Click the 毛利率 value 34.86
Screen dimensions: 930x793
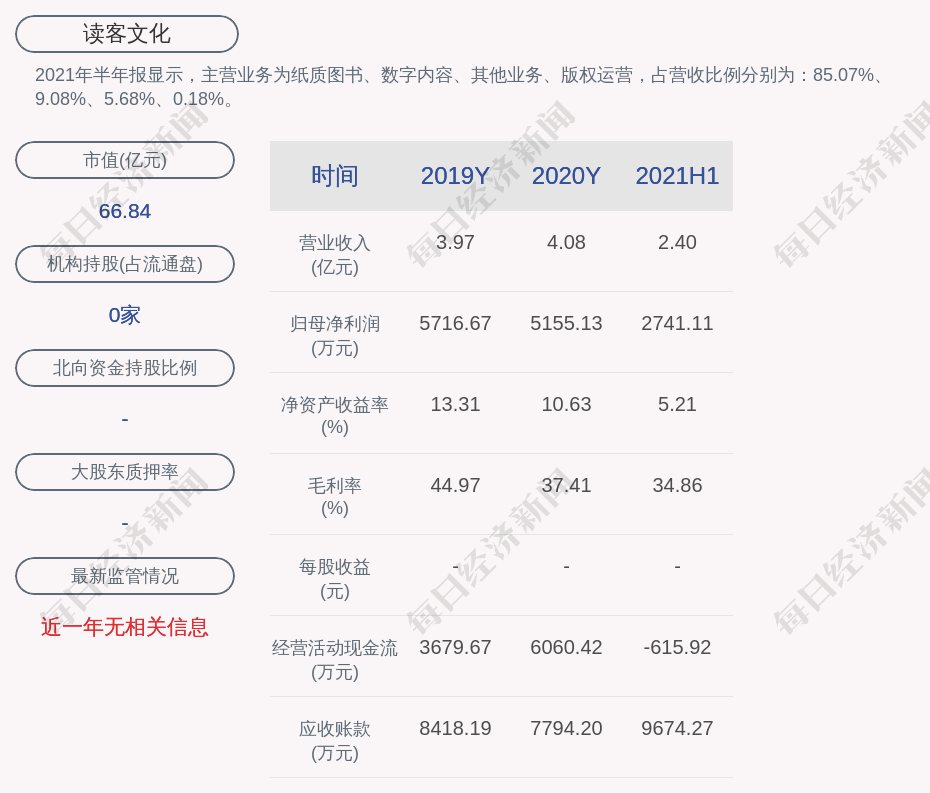(x=677, y=485)
